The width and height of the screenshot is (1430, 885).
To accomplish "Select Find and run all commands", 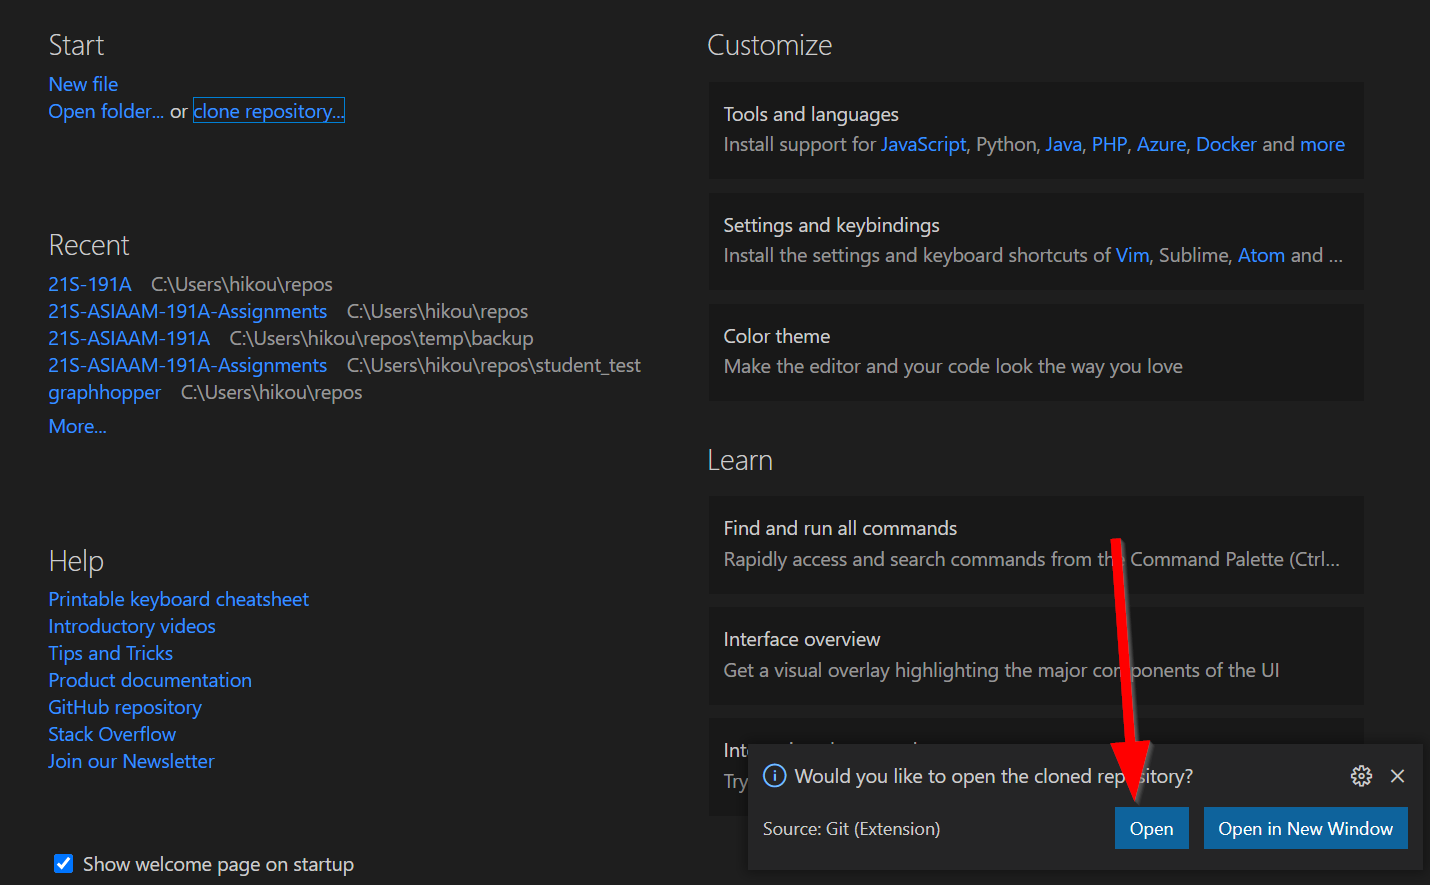I will [1035, 544].
